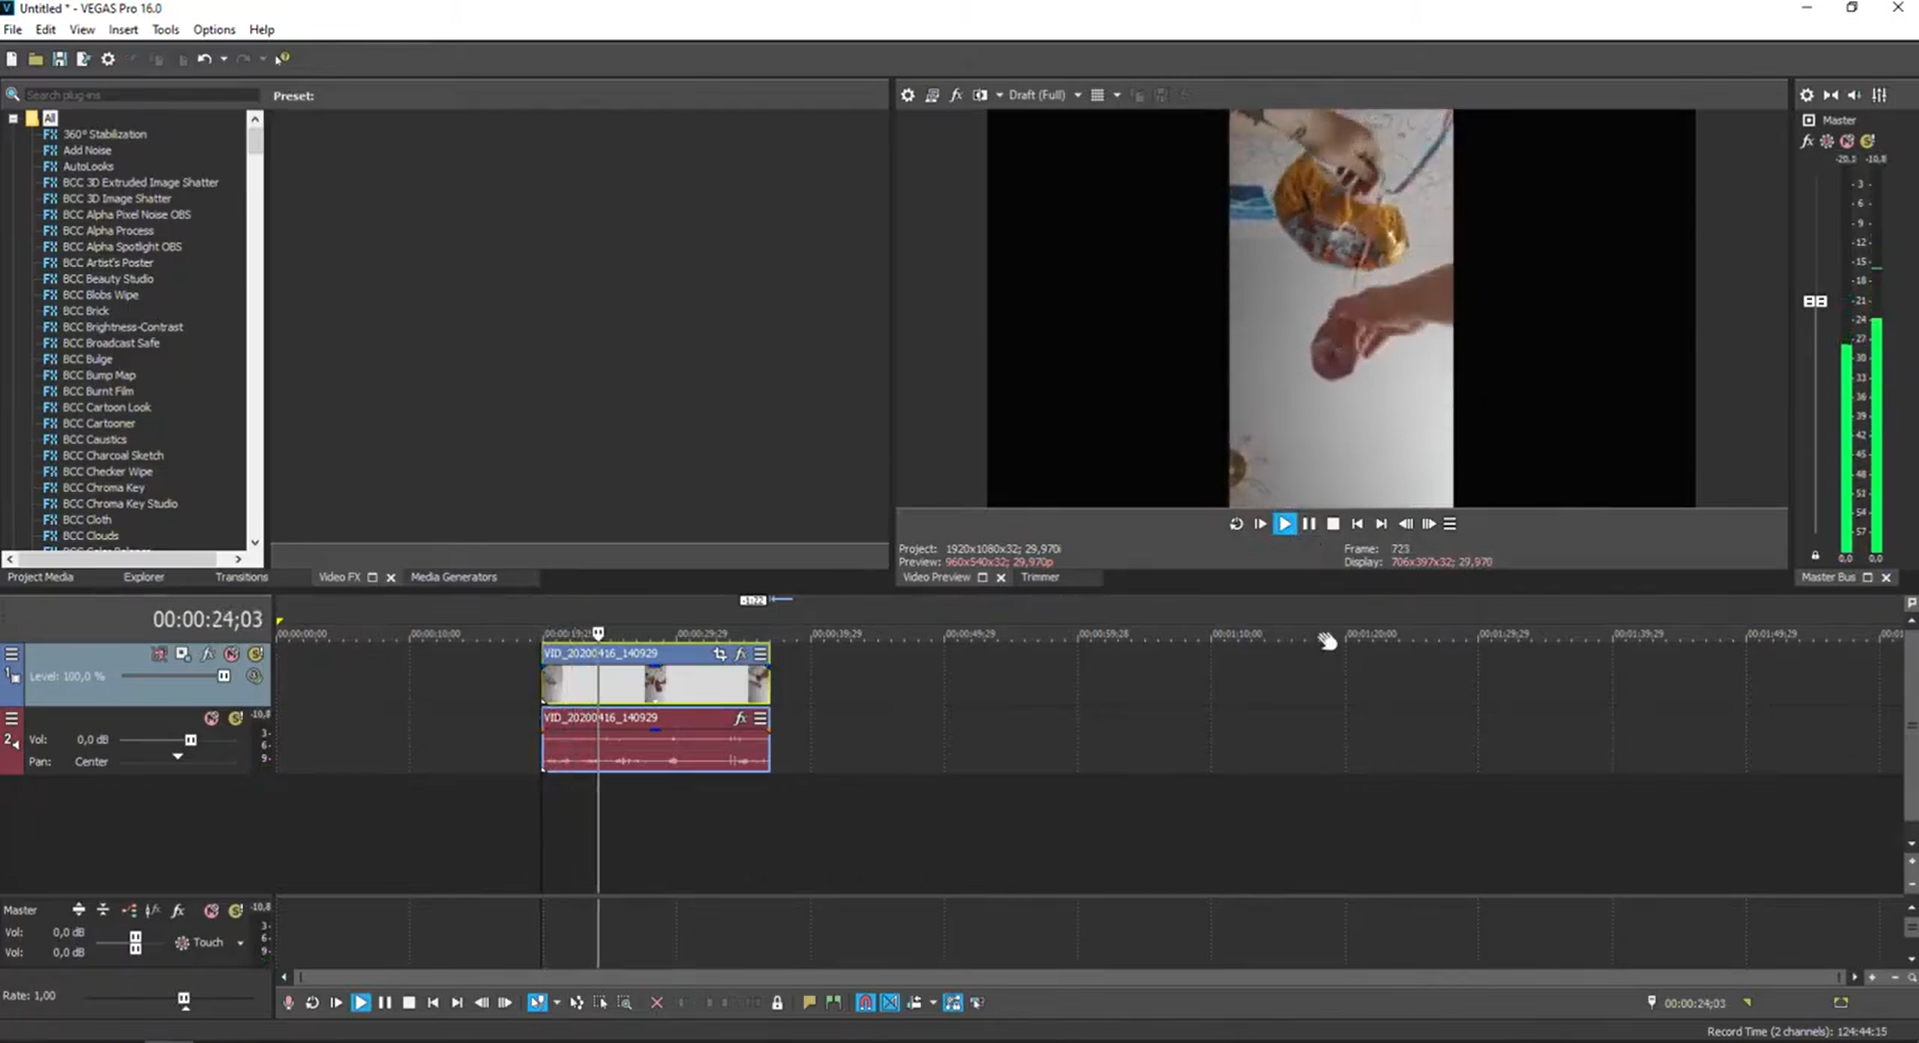Screen dimensions: 1919x1043
Task: Click Lock Event padlock icon
Action: click(777, 1003)
